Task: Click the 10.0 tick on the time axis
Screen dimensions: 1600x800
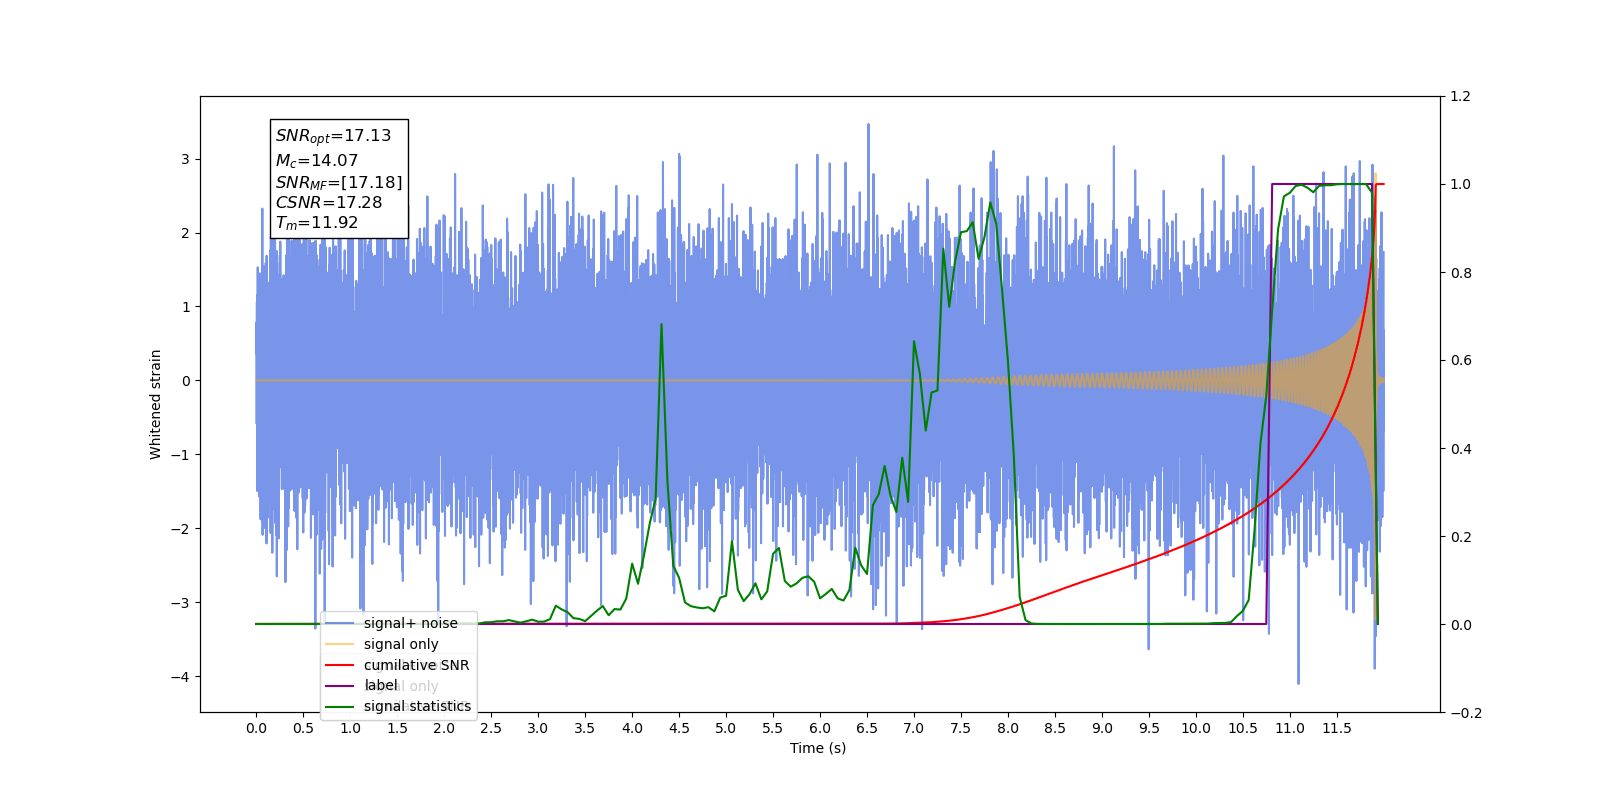Action: click(x=1196, y=728)
